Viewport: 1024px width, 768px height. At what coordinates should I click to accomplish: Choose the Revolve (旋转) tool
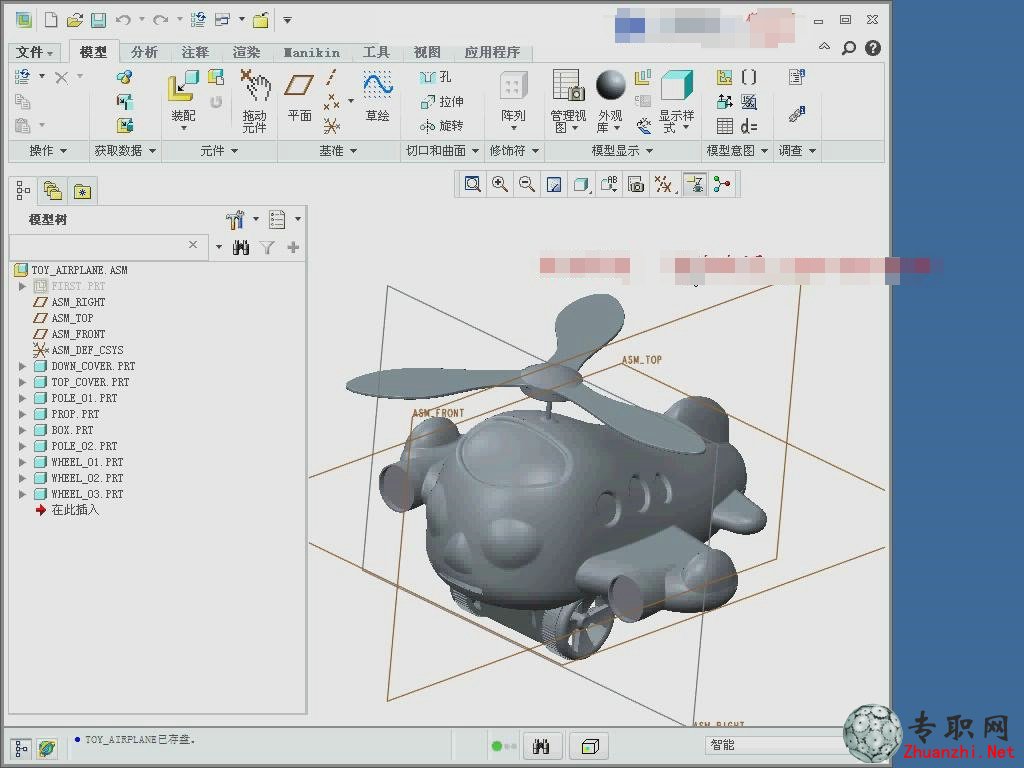(441, 125)
